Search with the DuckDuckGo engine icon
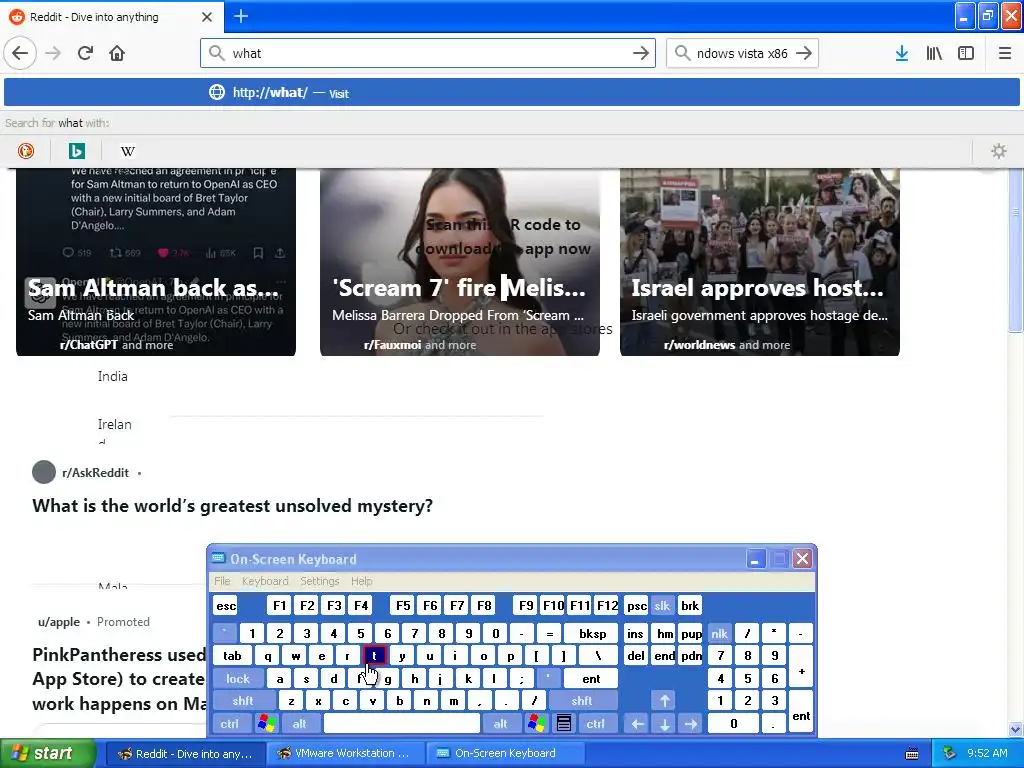This screenshot has height=768, width=1024. (x=25, y=151)
